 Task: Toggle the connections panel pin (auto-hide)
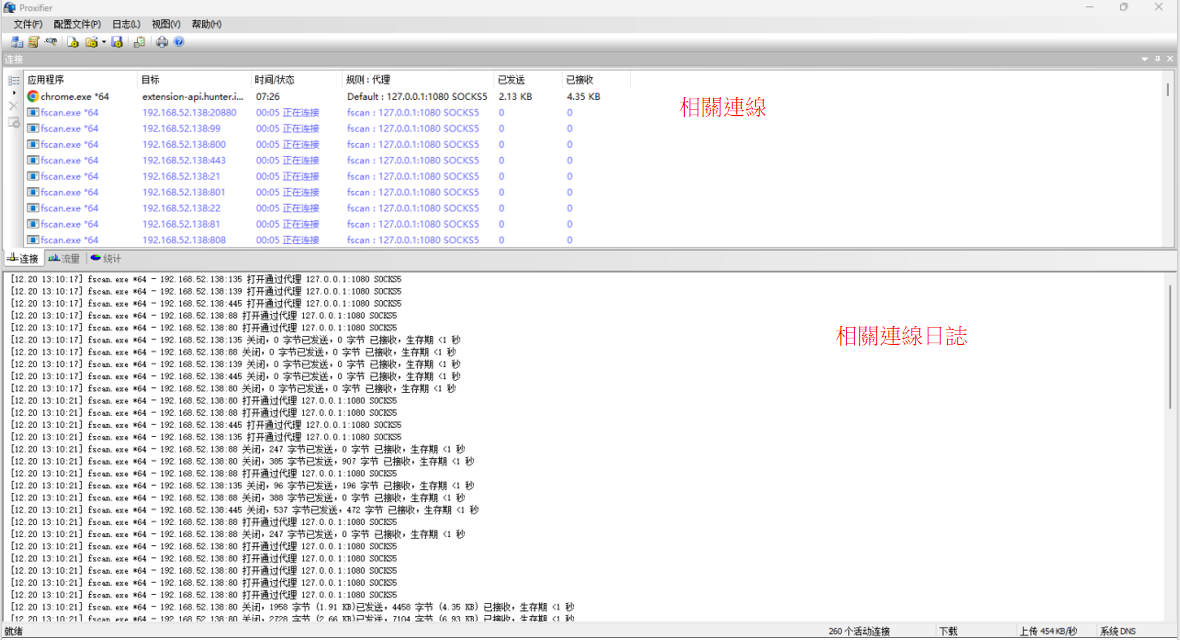pos(1157,59)
